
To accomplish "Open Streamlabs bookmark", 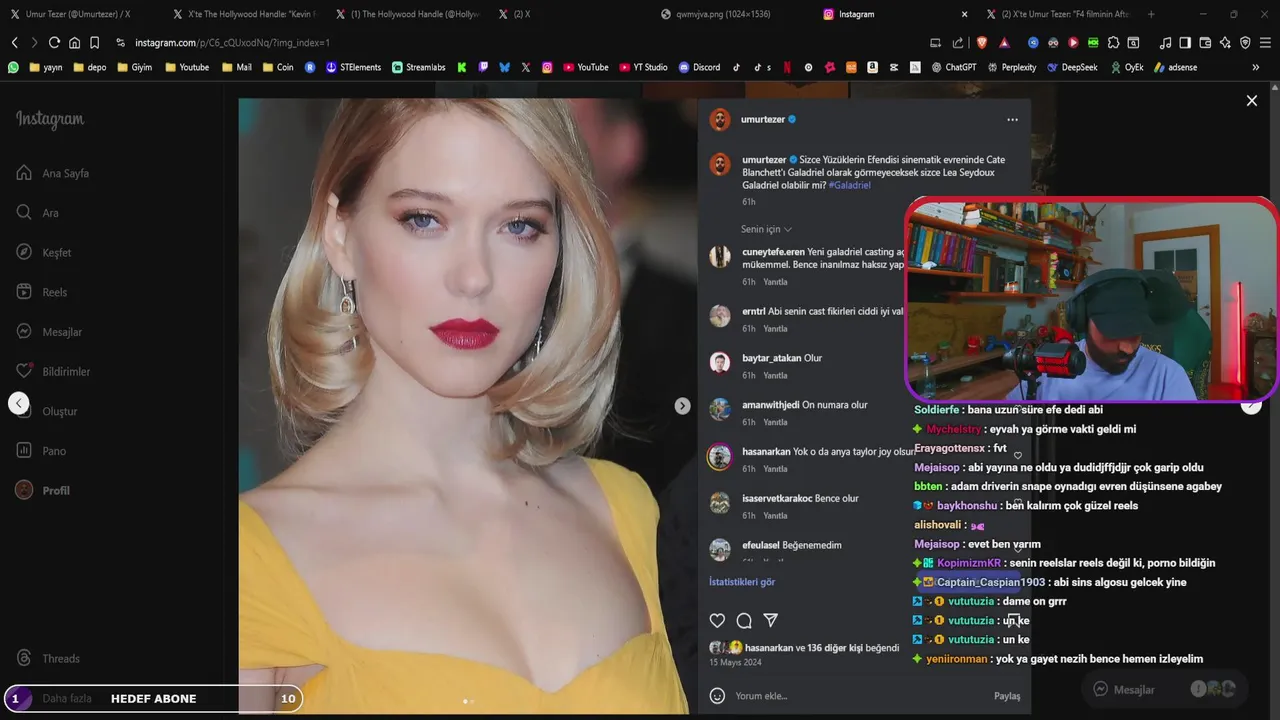I will (418, 67).
